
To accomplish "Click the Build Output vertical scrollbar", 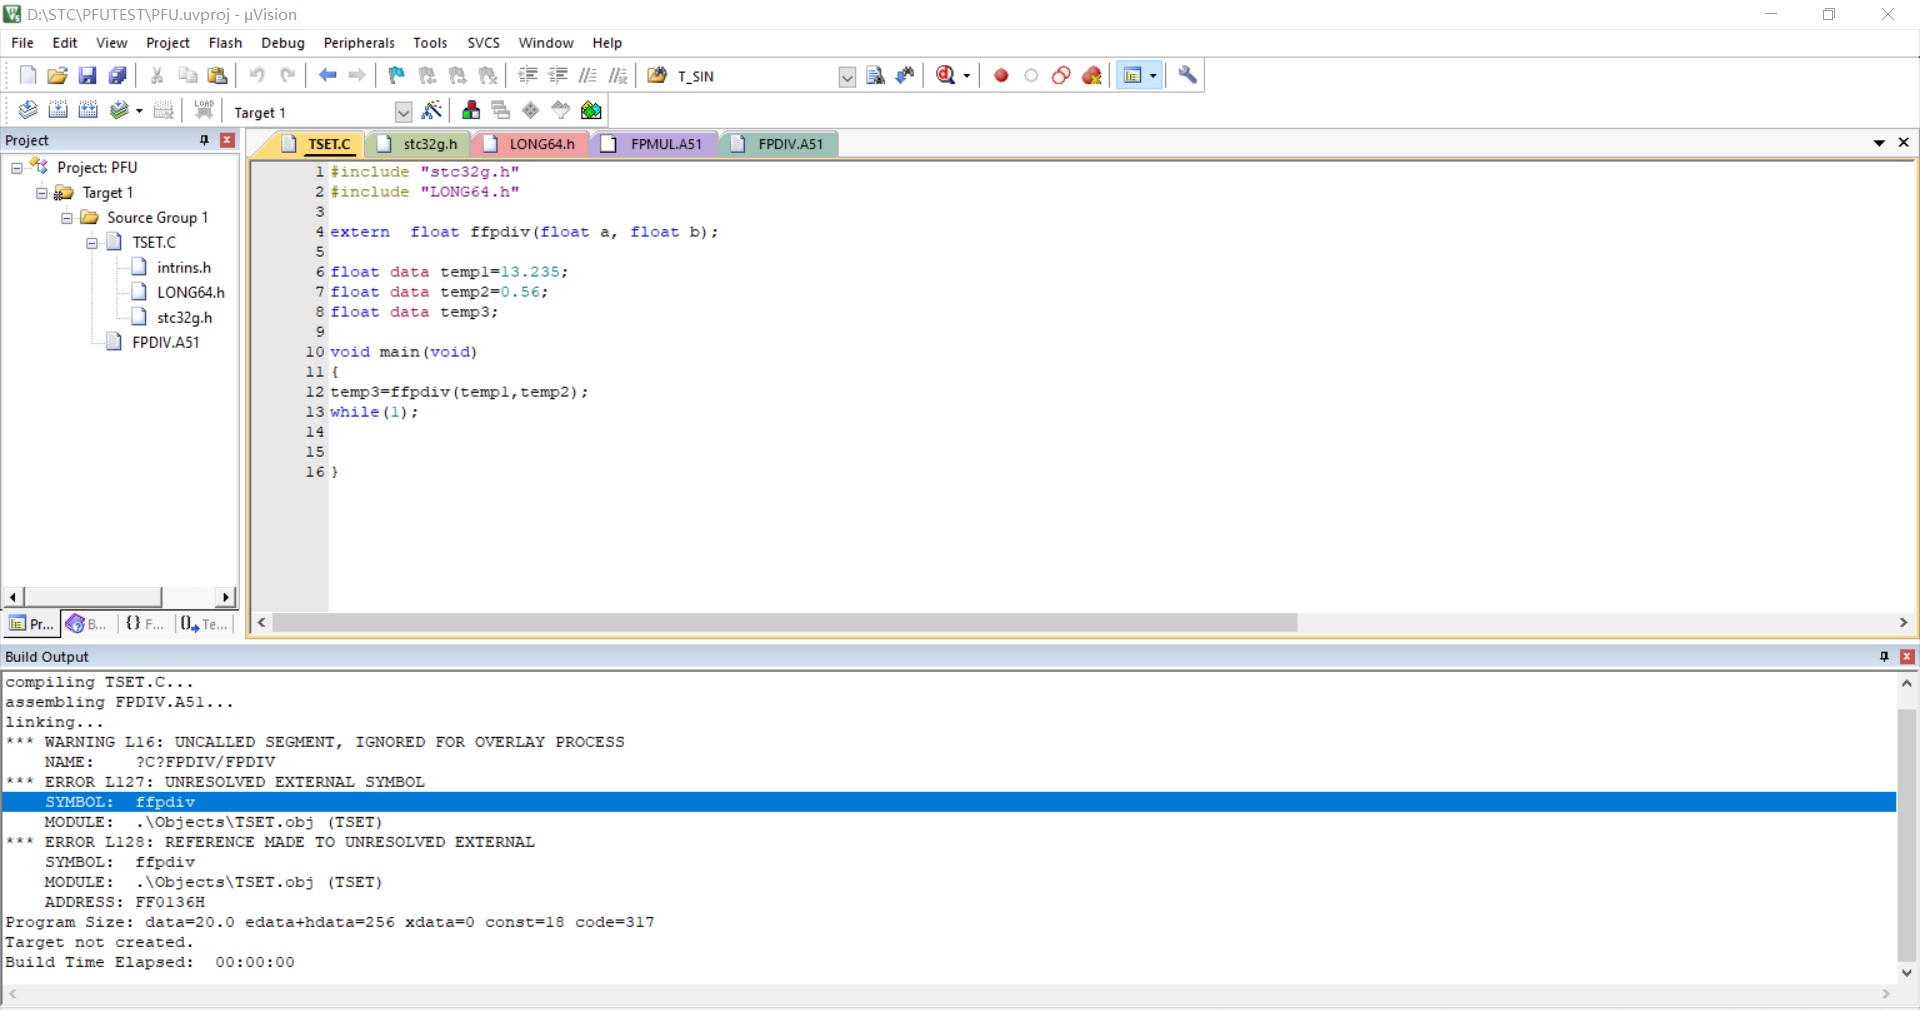I will tap(1907, 835).
